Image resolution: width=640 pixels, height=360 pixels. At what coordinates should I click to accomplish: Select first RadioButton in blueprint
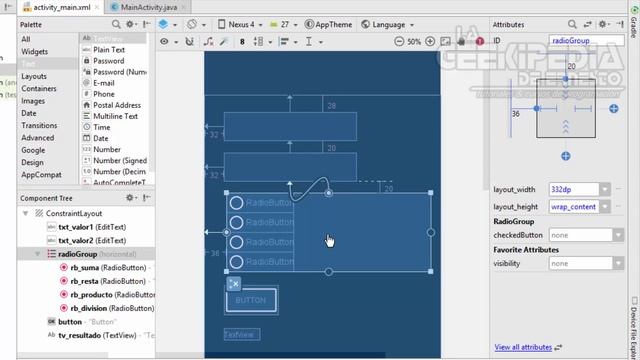(260, 203)
